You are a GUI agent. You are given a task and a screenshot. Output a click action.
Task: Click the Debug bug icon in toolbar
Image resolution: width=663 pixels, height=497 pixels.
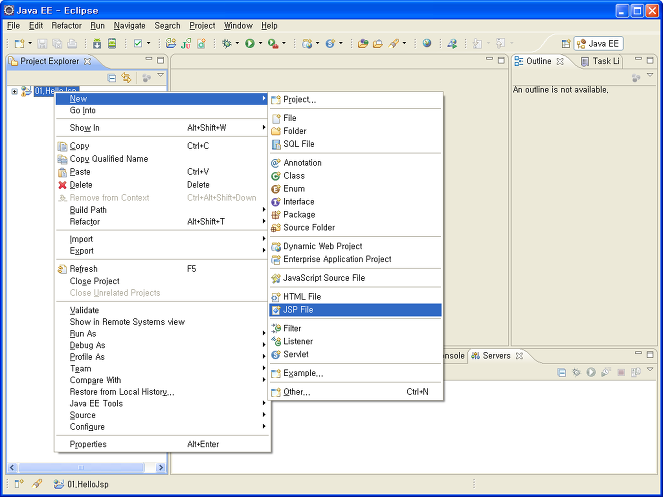click(x=227, y=43)
